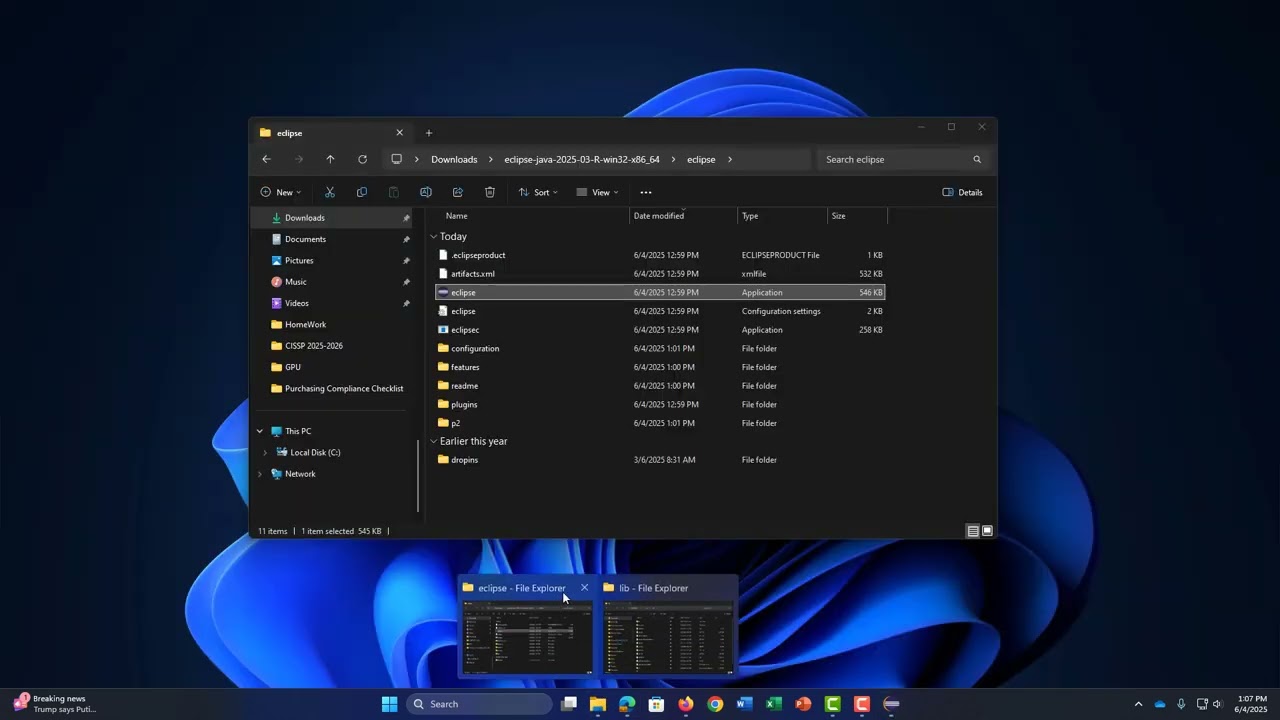Viewport: 1280px width, 720px height.
Task: Open Task View from the taskbar
Action: 569,704
